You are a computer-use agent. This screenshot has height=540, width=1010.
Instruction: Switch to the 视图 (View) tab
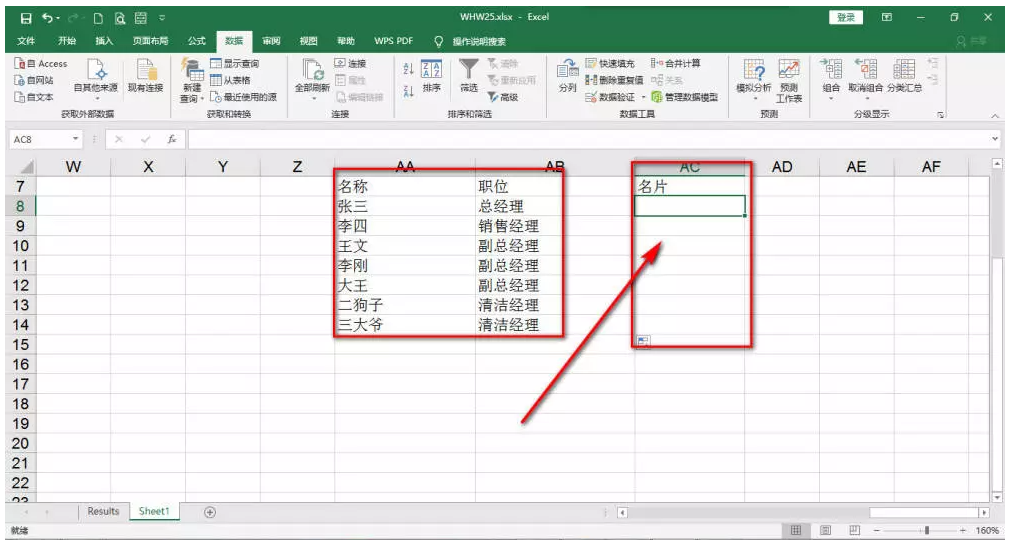coord(309,41)
